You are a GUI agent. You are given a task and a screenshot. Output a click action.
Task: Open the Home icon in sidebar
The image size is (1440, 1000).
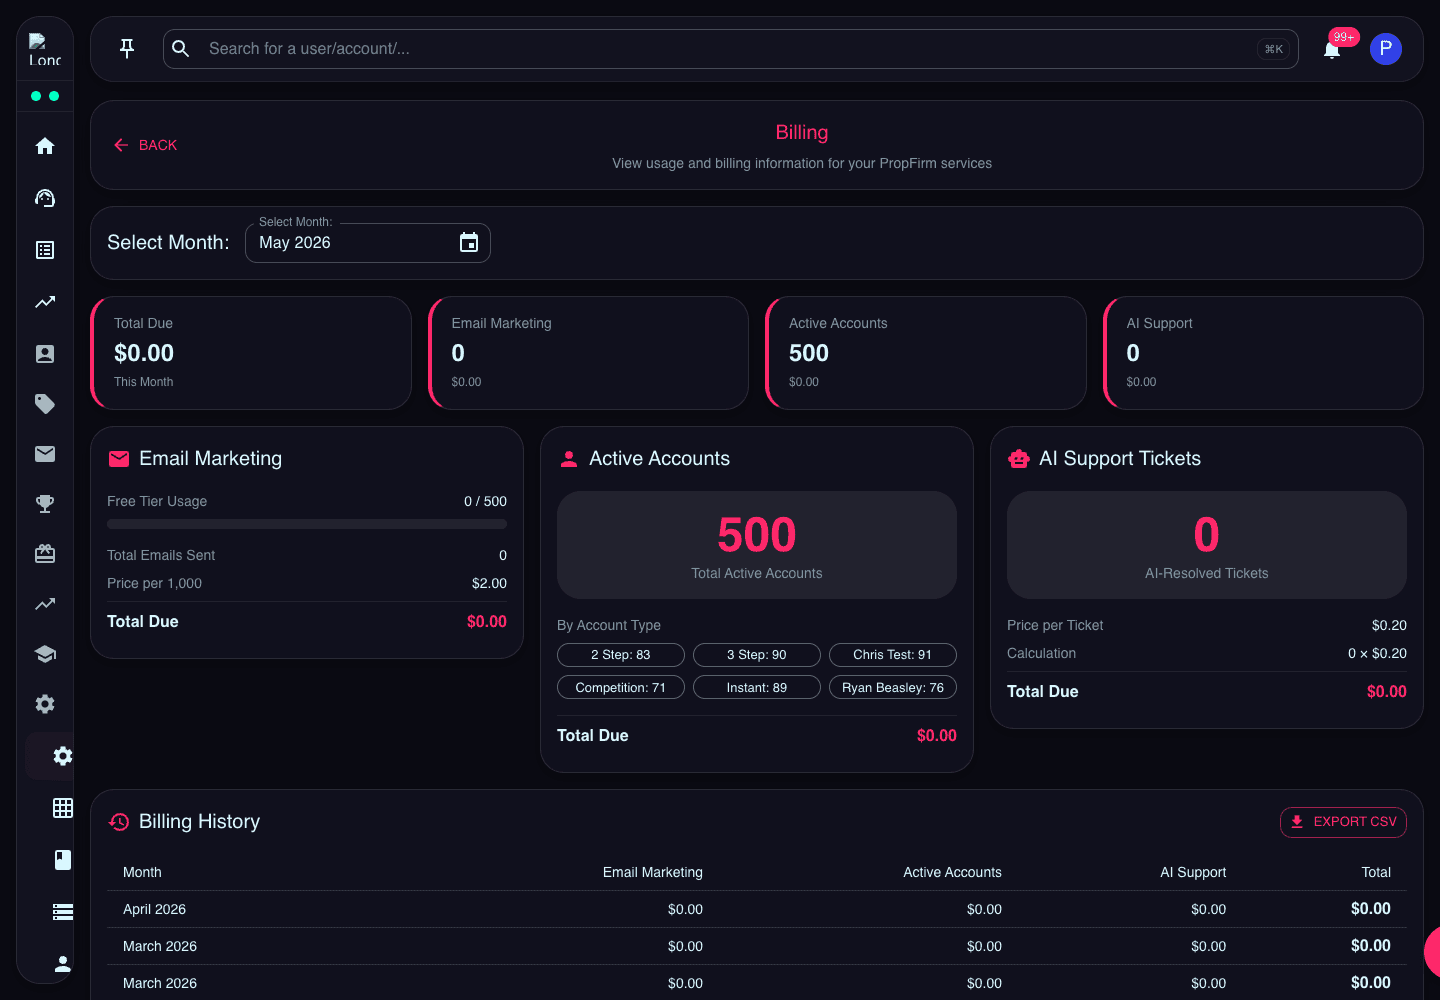45,146
